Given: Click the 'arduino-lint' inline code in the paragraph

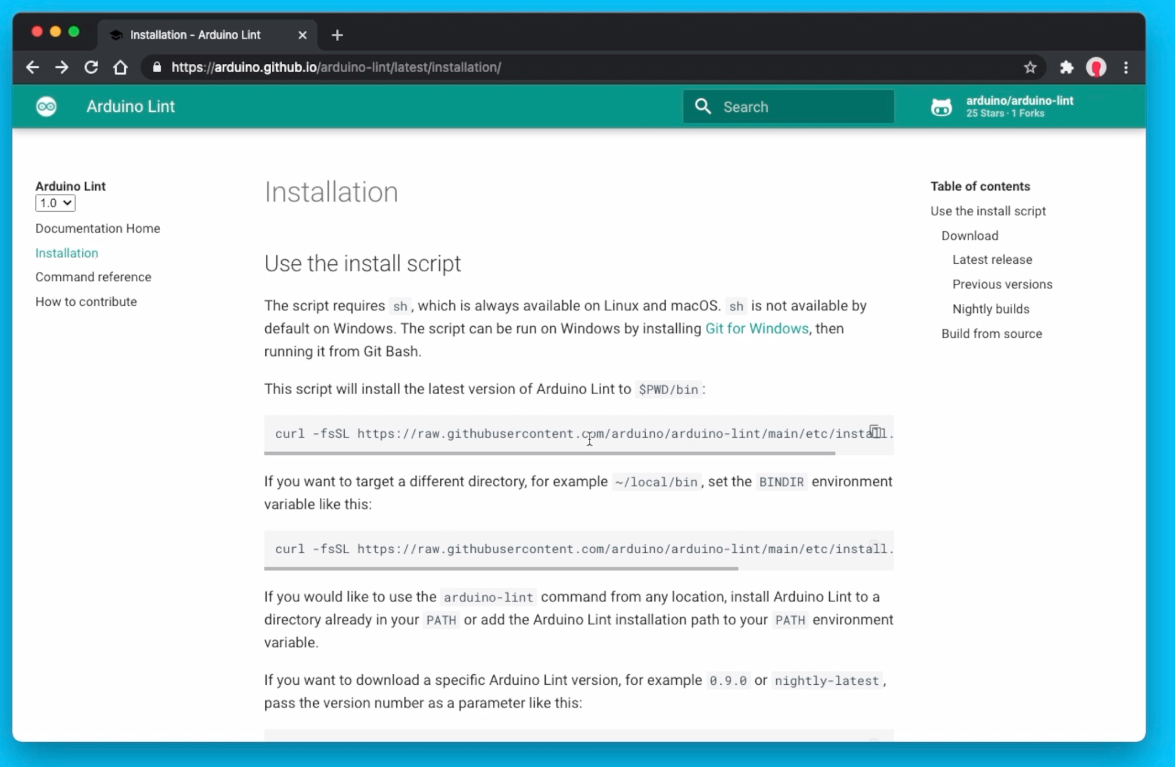Looking at the screenshot, I should pos(489,598).
